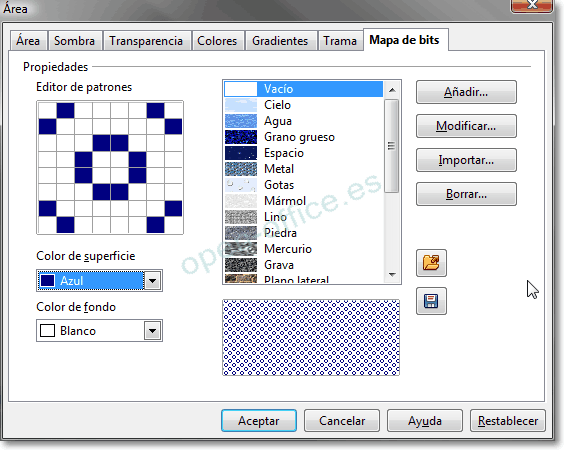Switch to the Sombra tab
The height and width of the screenshot is (450, 564).
coord(74,41)
